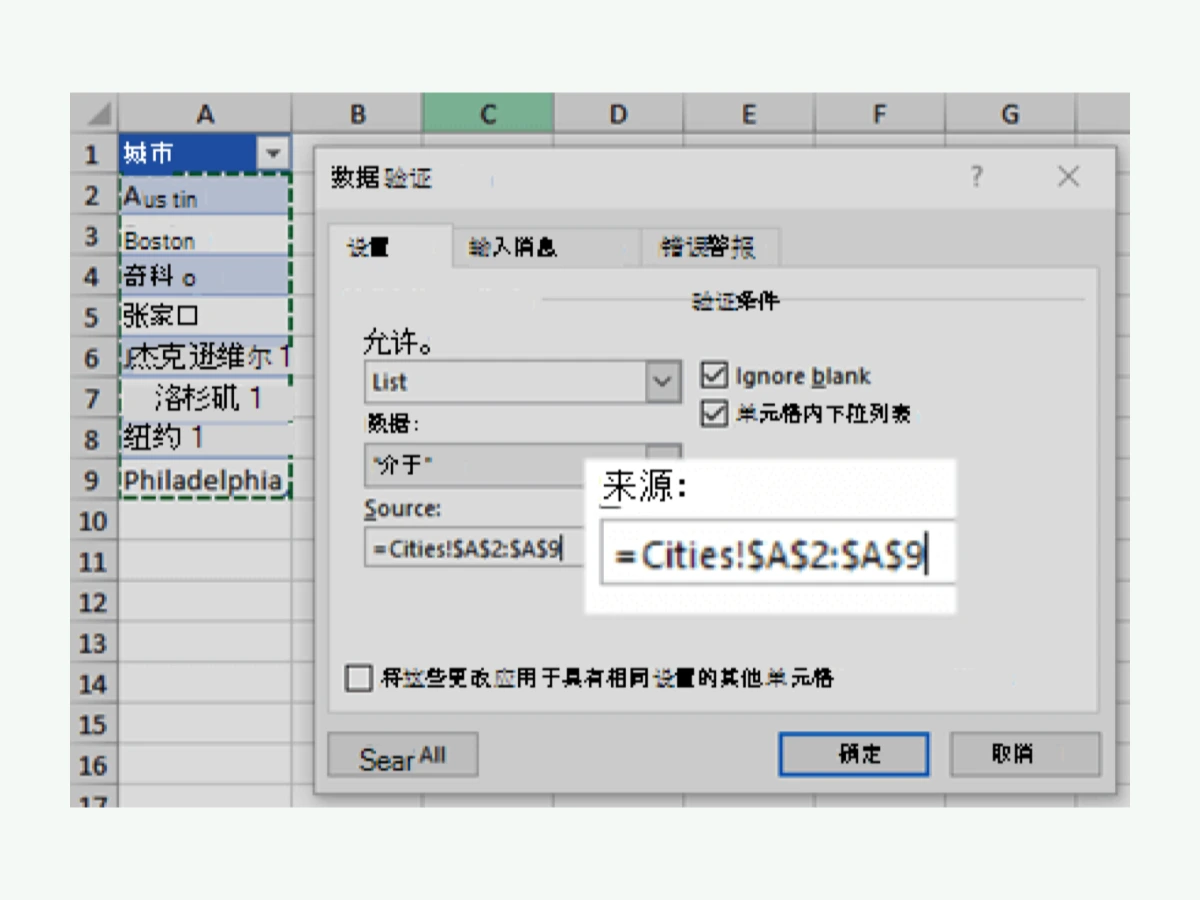Open the filter dropdown on 城市 header
This screenshot has width=1200, height=900.
coord(272,154)
